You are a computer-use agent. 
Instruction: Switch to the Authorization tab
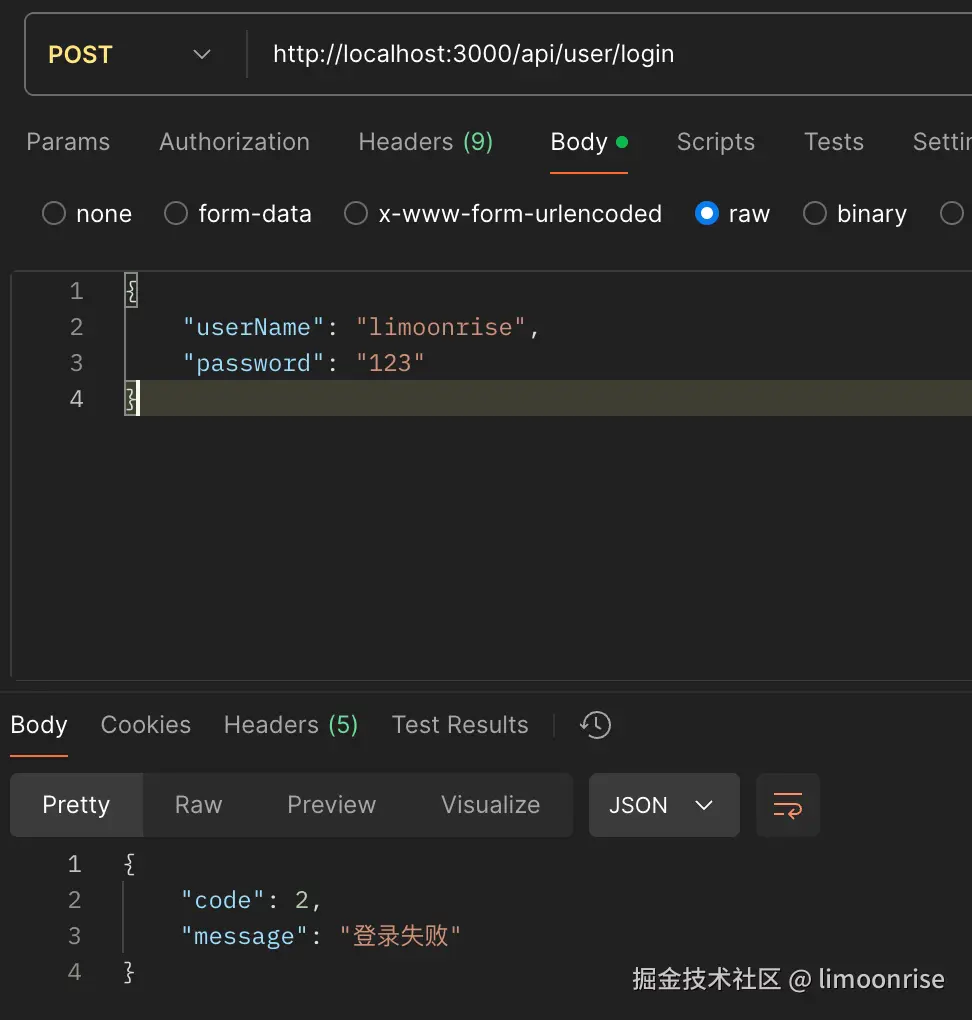[234, 142]
